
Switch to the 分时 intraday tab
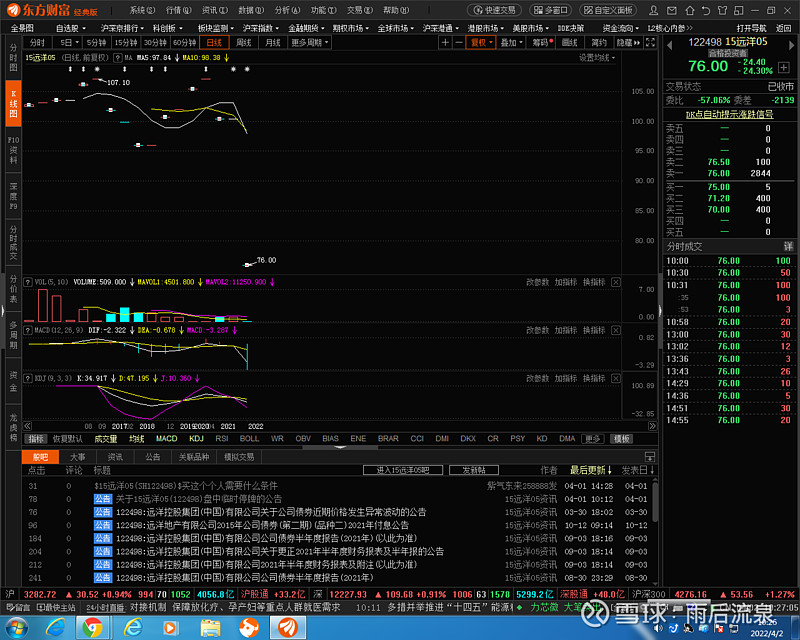(37, 42)
